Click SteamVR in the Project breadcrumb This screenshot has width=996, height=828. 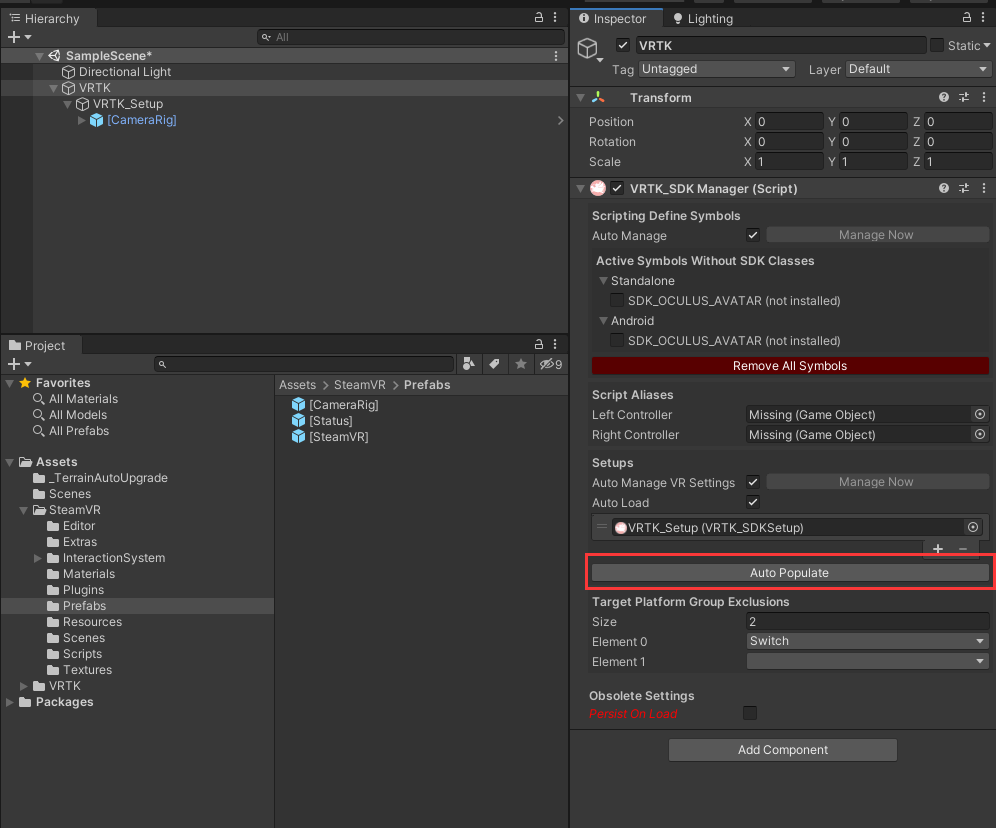(x=360, y=385)
